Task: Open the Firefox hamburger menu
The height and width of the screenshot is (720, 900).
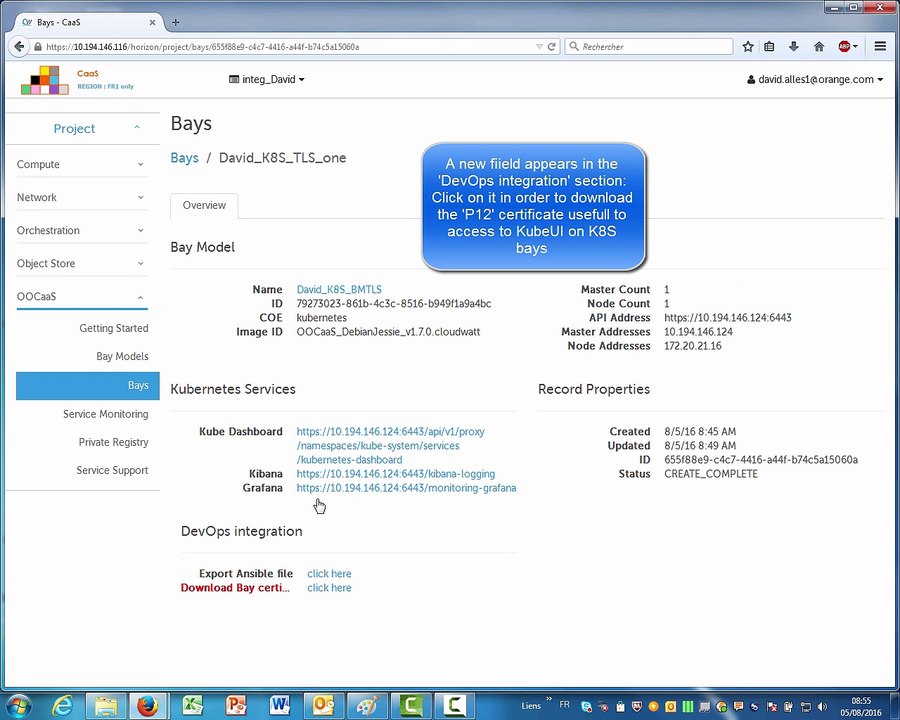Action: click(x=880, y=47)
